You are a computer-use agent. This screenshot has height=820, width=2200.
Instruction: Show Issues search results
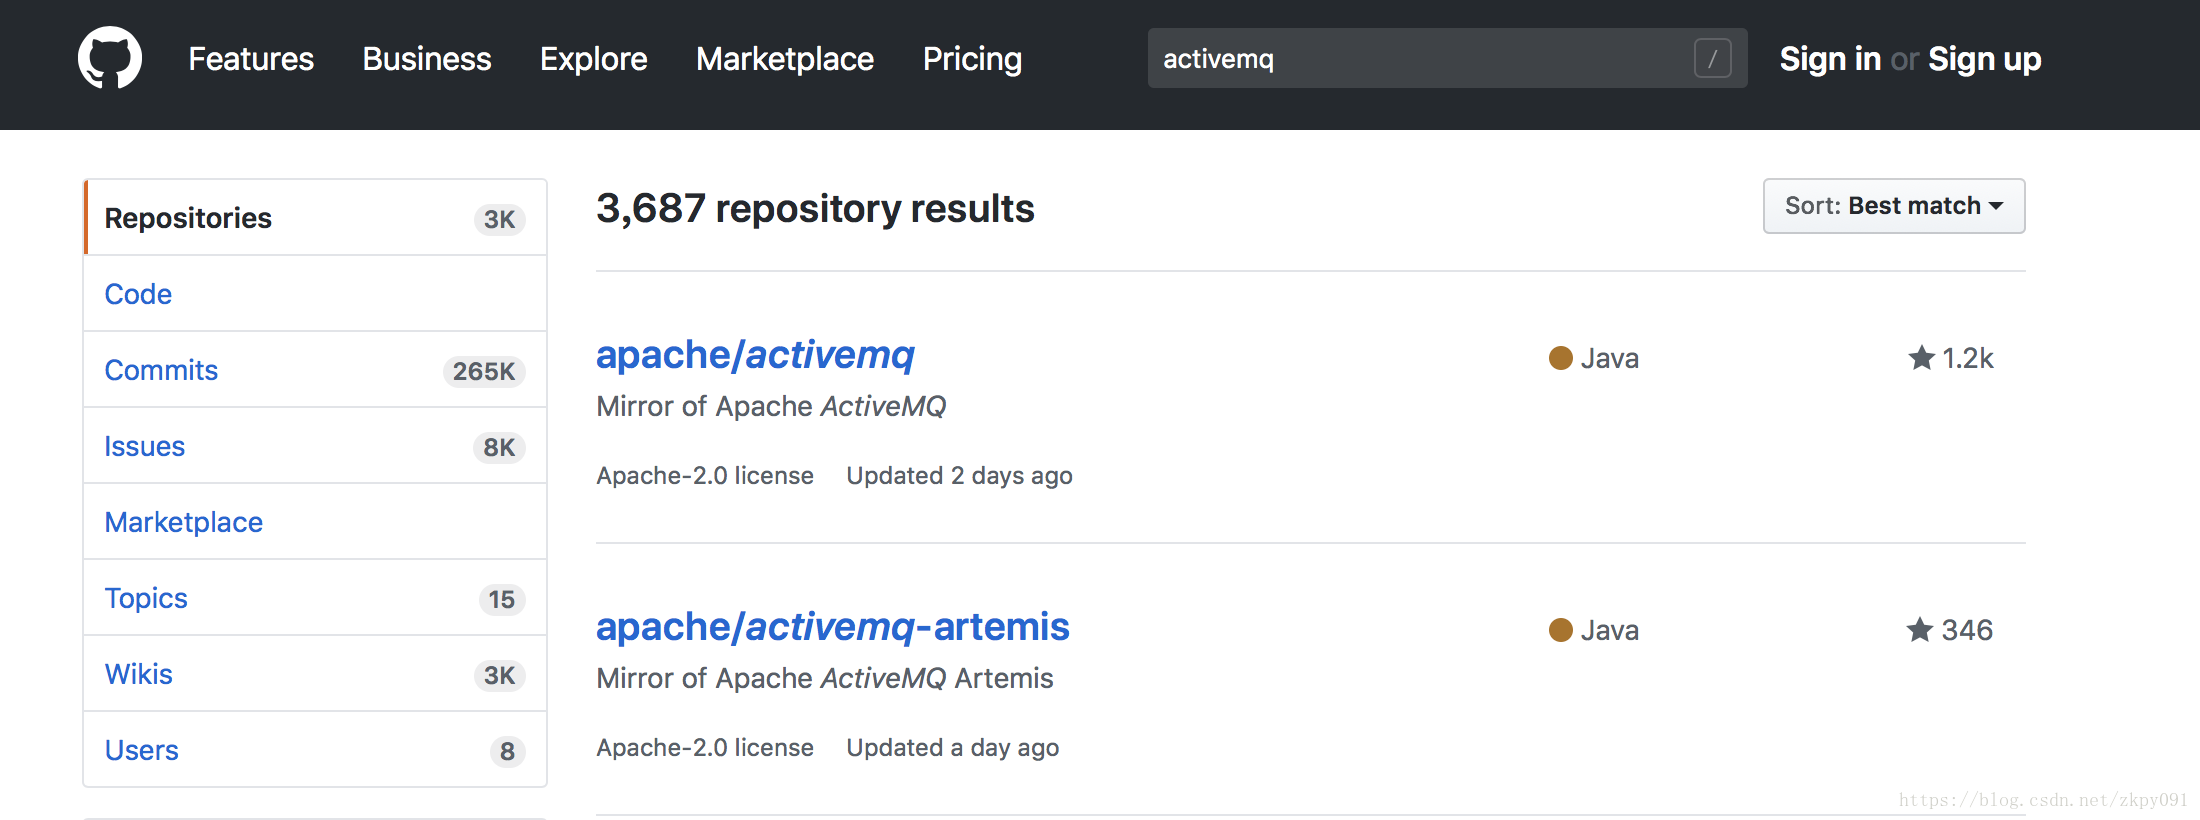pos(145,446)
